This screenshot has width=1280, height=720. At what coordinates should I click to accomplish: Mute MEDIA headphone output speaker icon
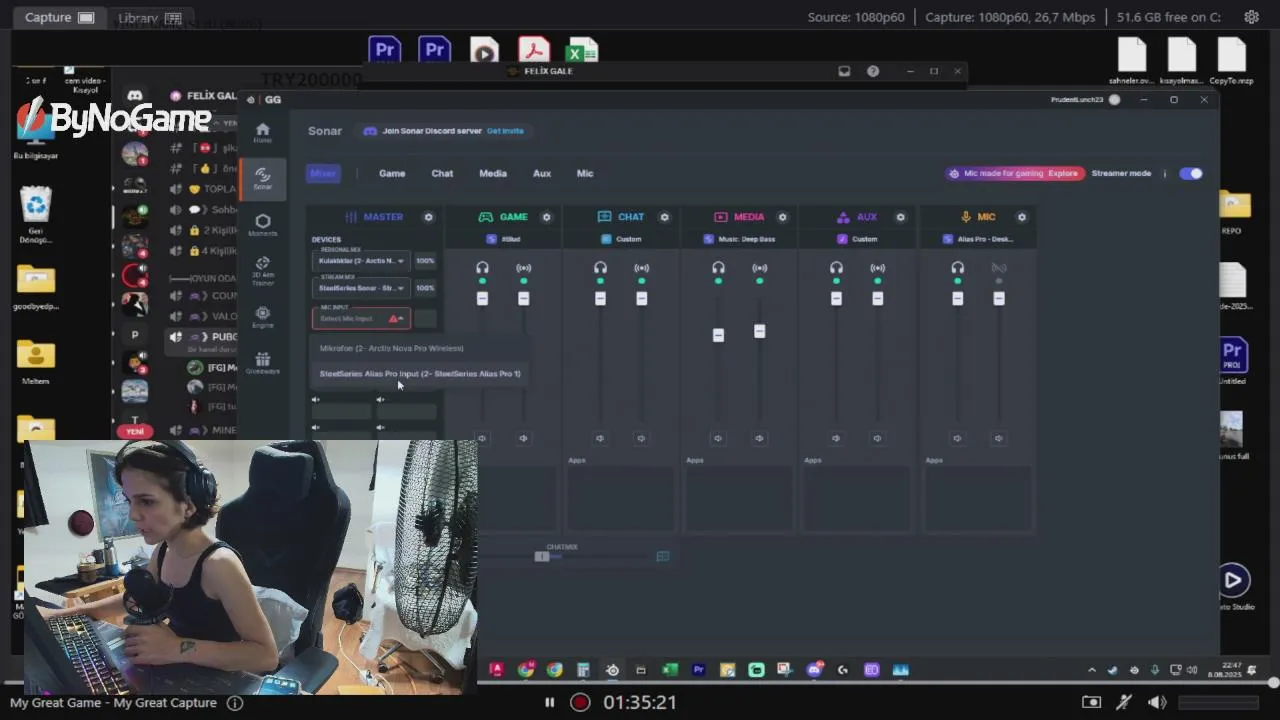[x=718, y=438]
